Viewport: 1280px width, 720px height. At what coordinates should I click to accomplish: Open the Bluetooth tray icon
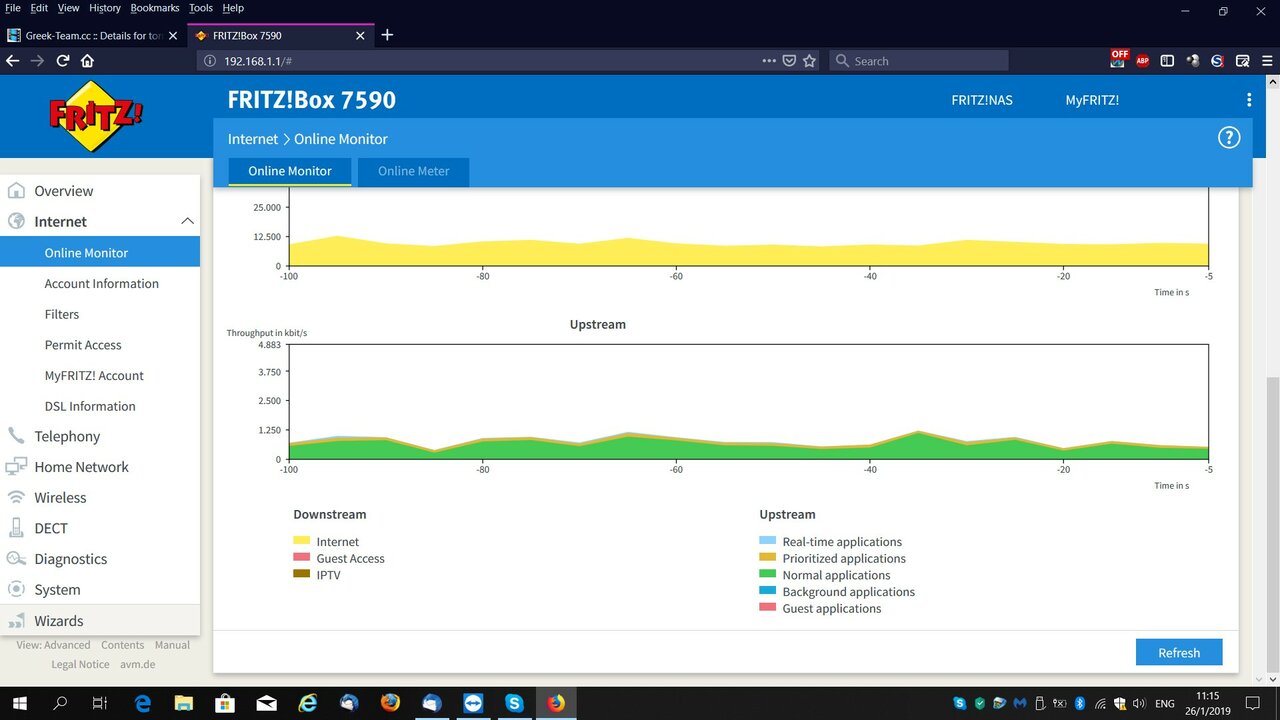point(1080,704)
